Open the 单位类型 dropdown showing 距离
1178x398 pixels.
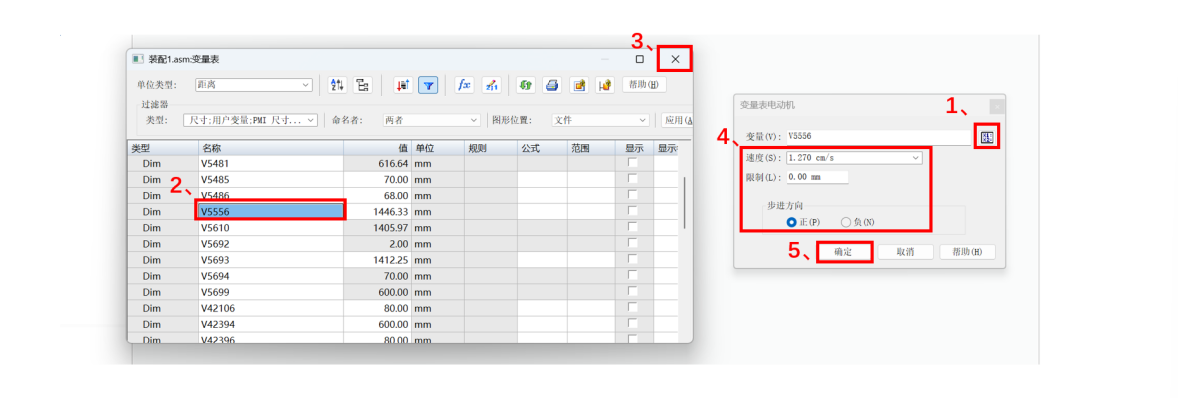tap(253, 85)
